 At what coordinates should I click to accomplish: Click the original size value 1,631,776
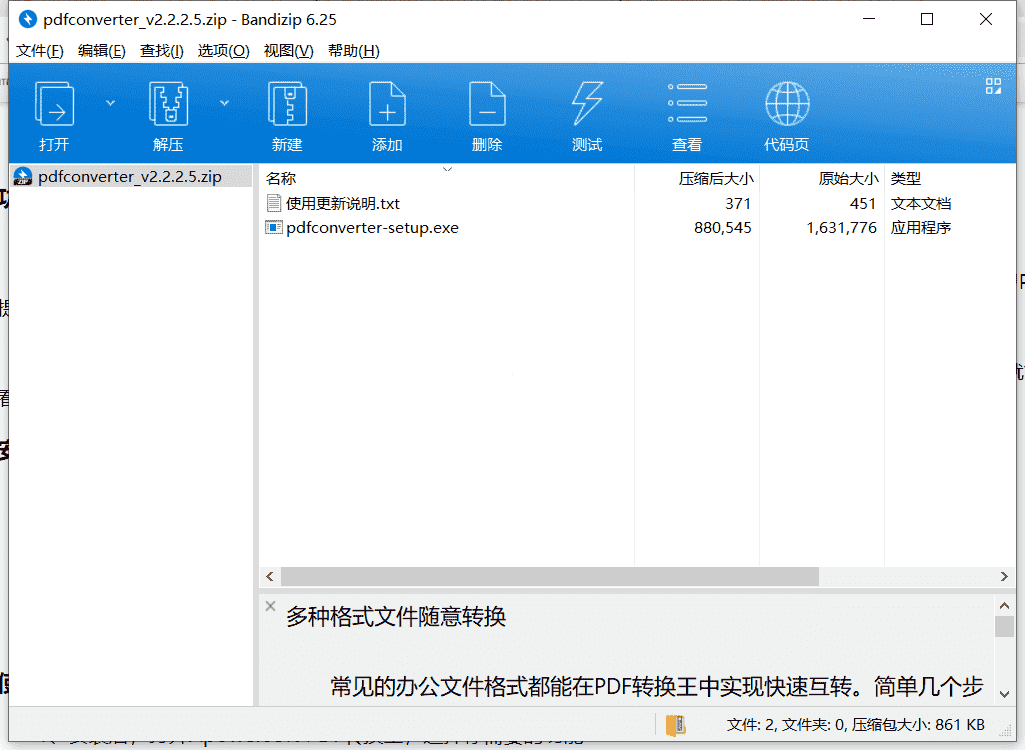(x=841, y=228)
